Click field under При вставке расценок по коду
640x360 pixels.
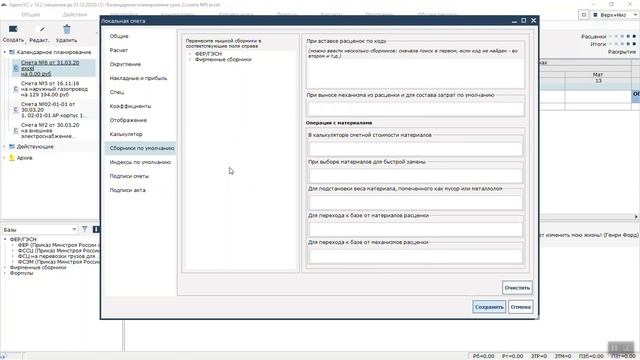tap(416, 73)
